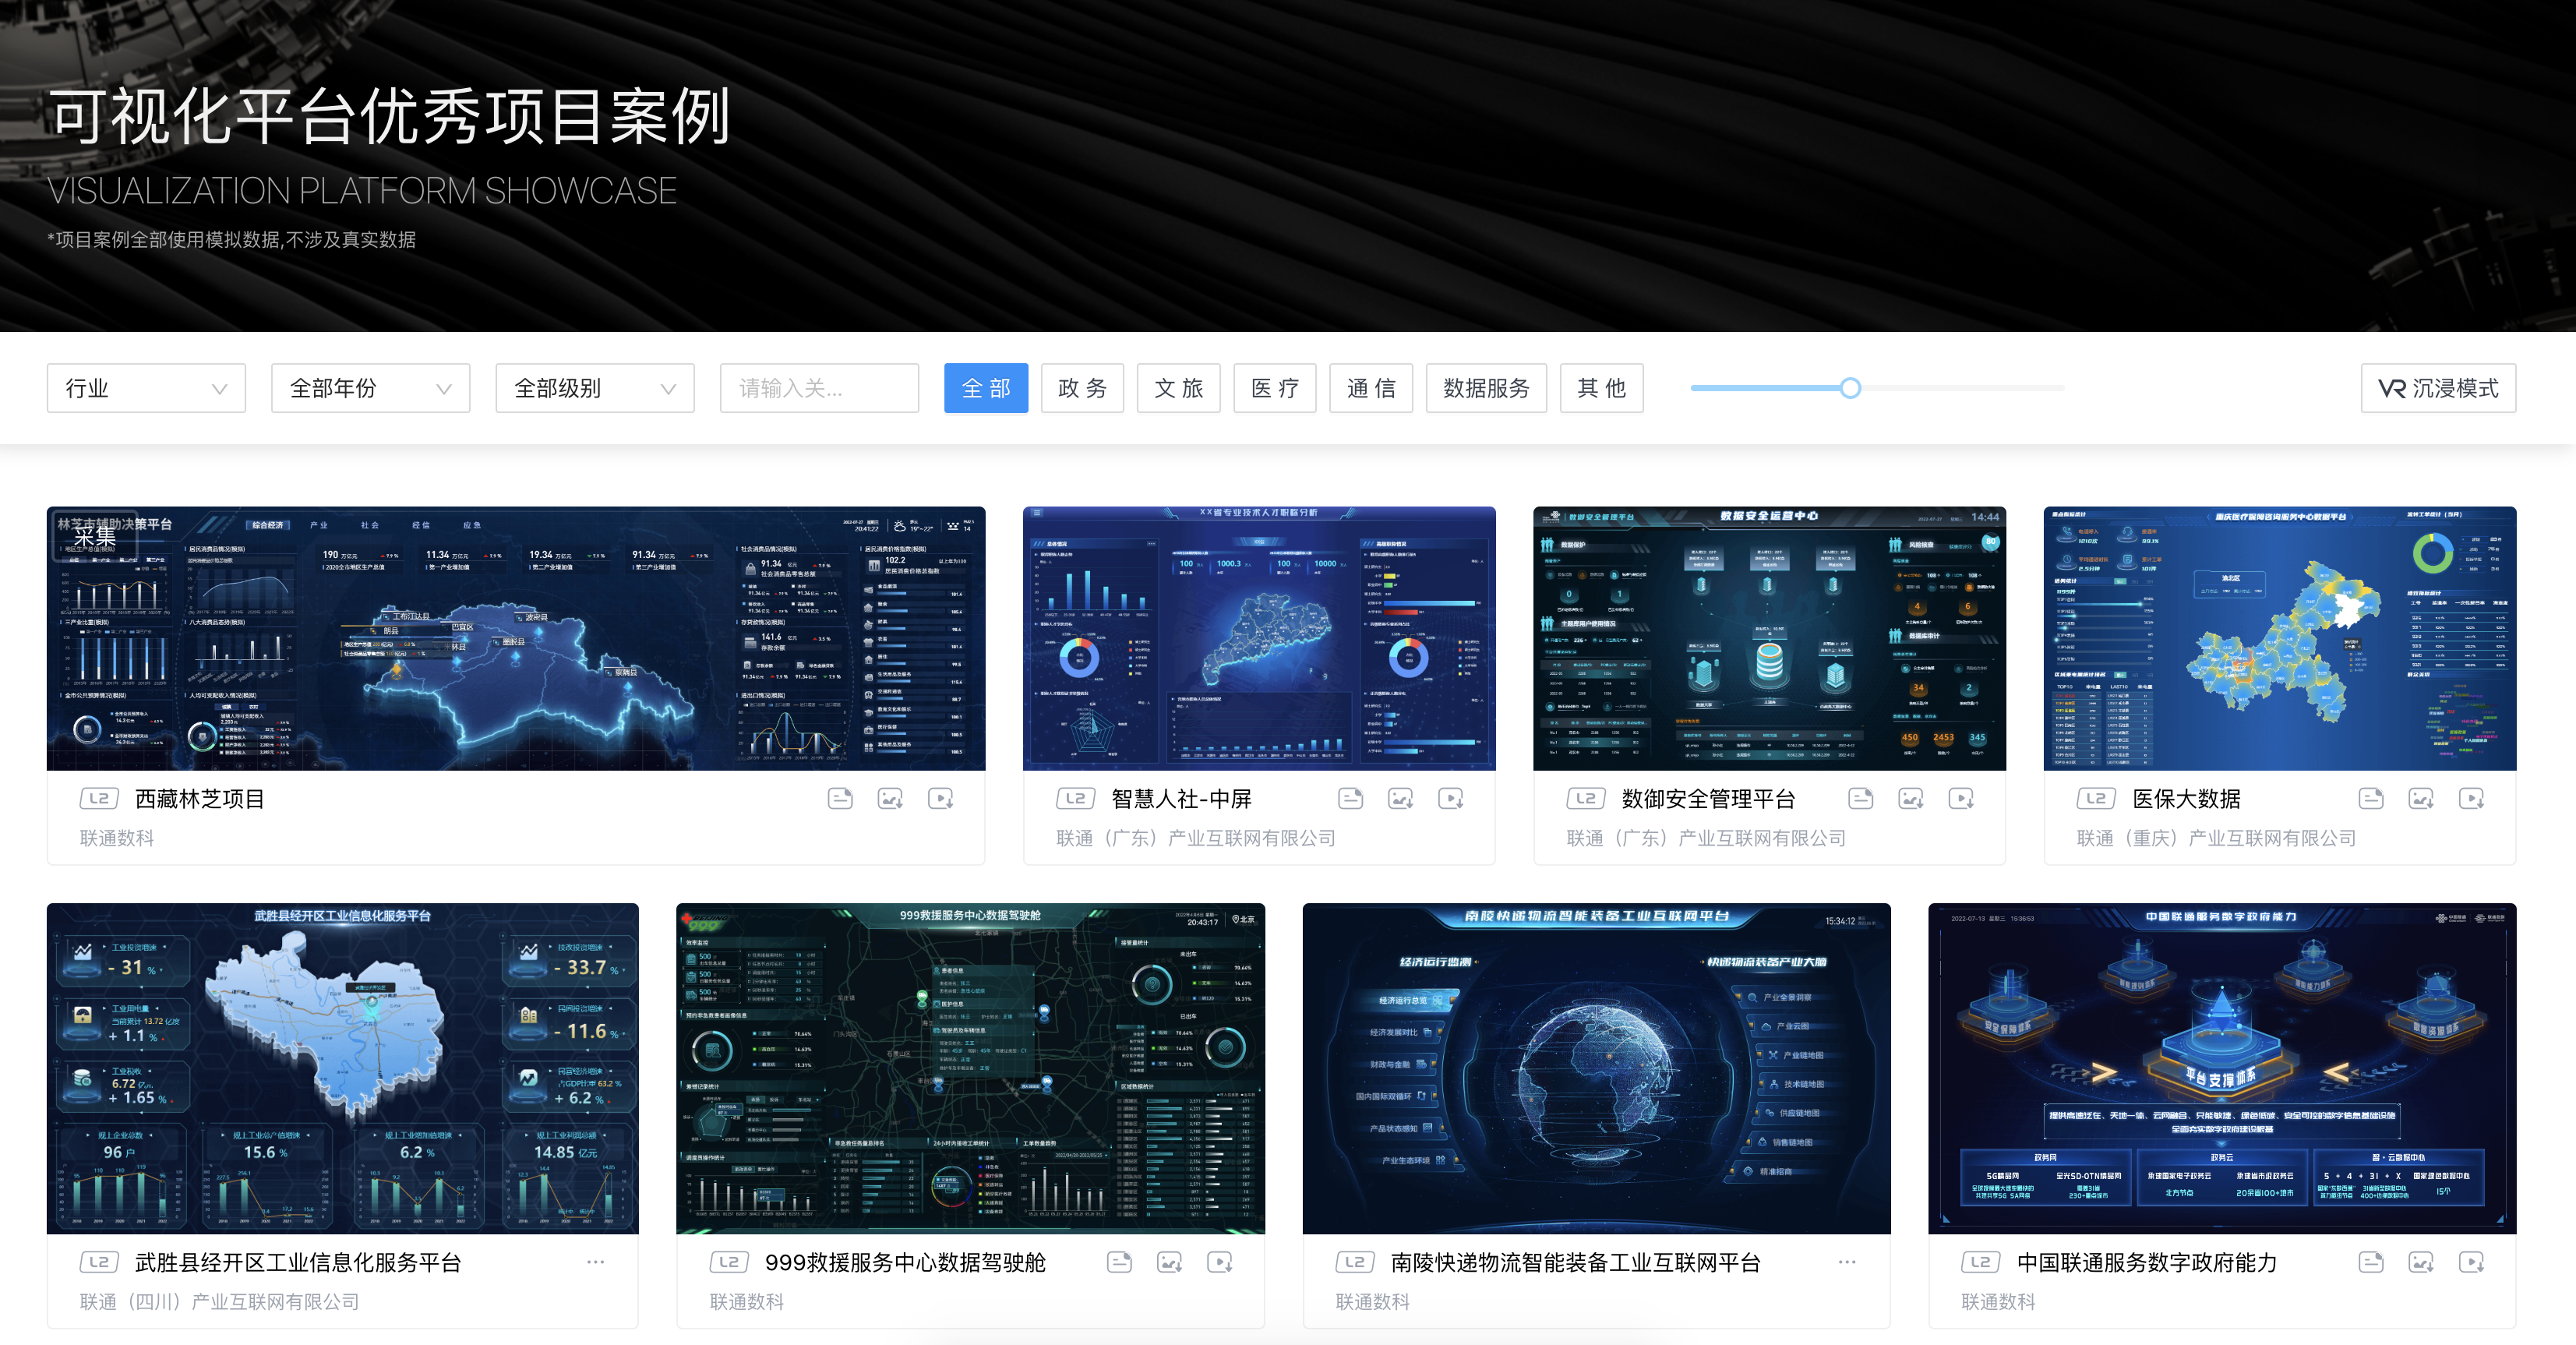The width and height of the screenshot is (2576, 1345).
Task: Click the details icon for 西藏林芝项目
Action: pyautogui.click(x=840, y=798)
